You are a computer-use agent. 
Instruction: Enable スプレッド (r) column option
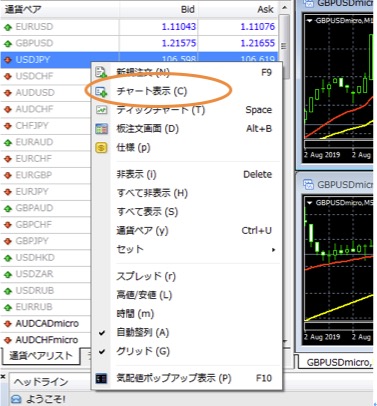click(x=187, y=276)
